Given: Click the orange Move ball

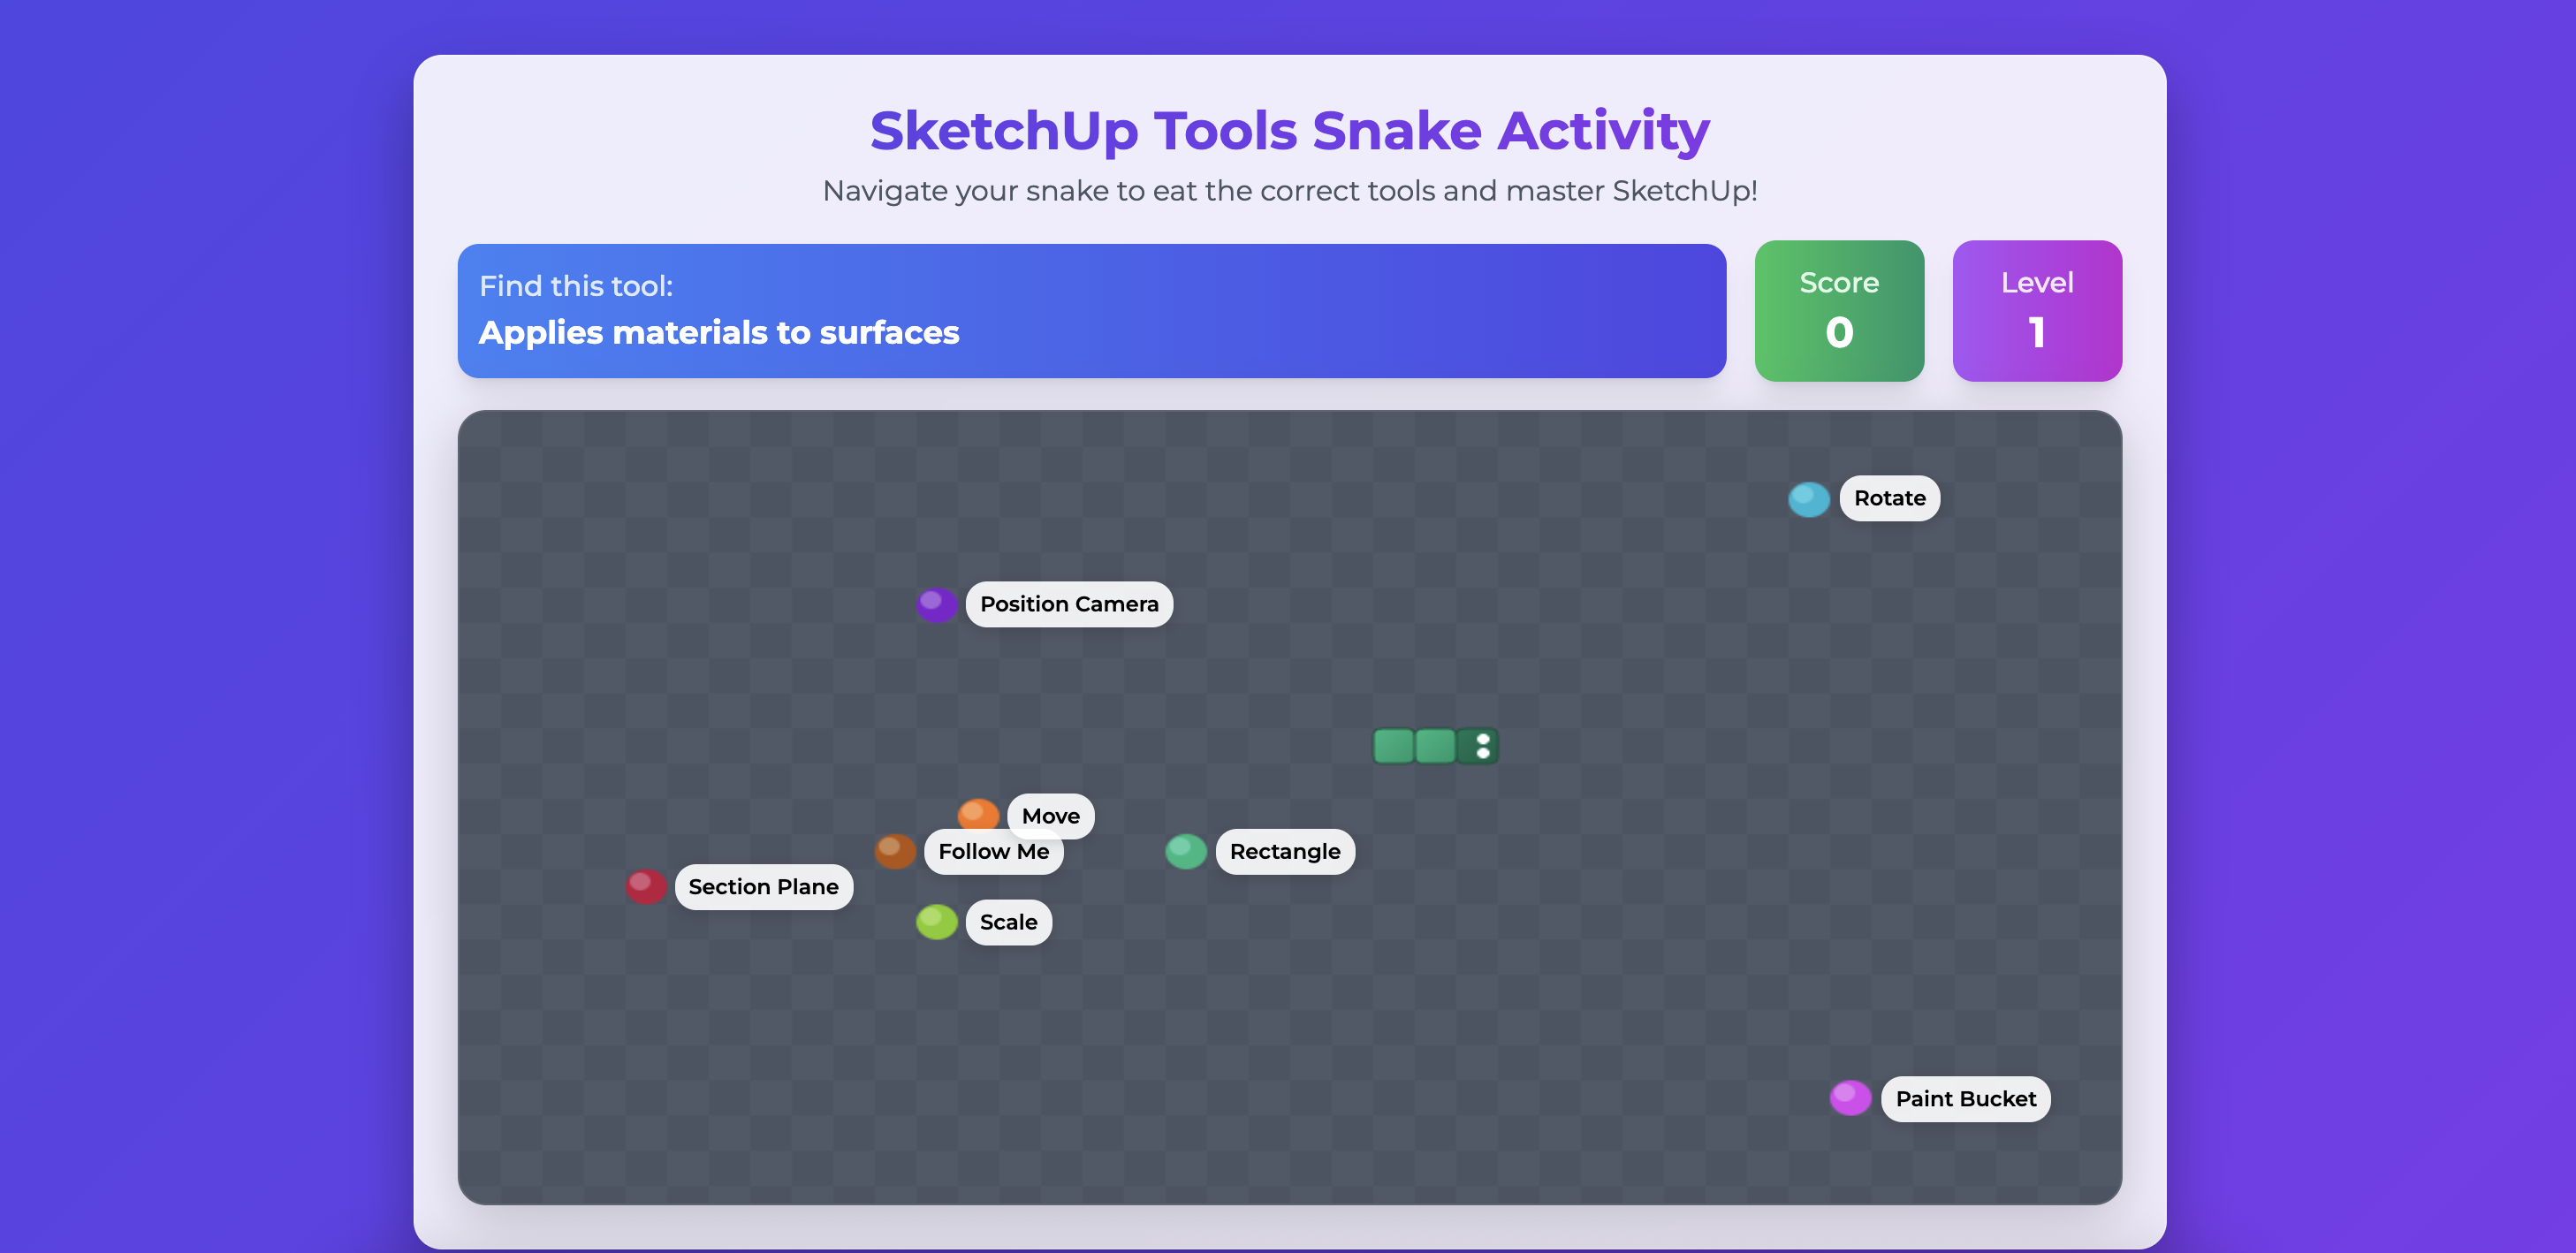Looking at the screenshot, I should pos(977,814).
